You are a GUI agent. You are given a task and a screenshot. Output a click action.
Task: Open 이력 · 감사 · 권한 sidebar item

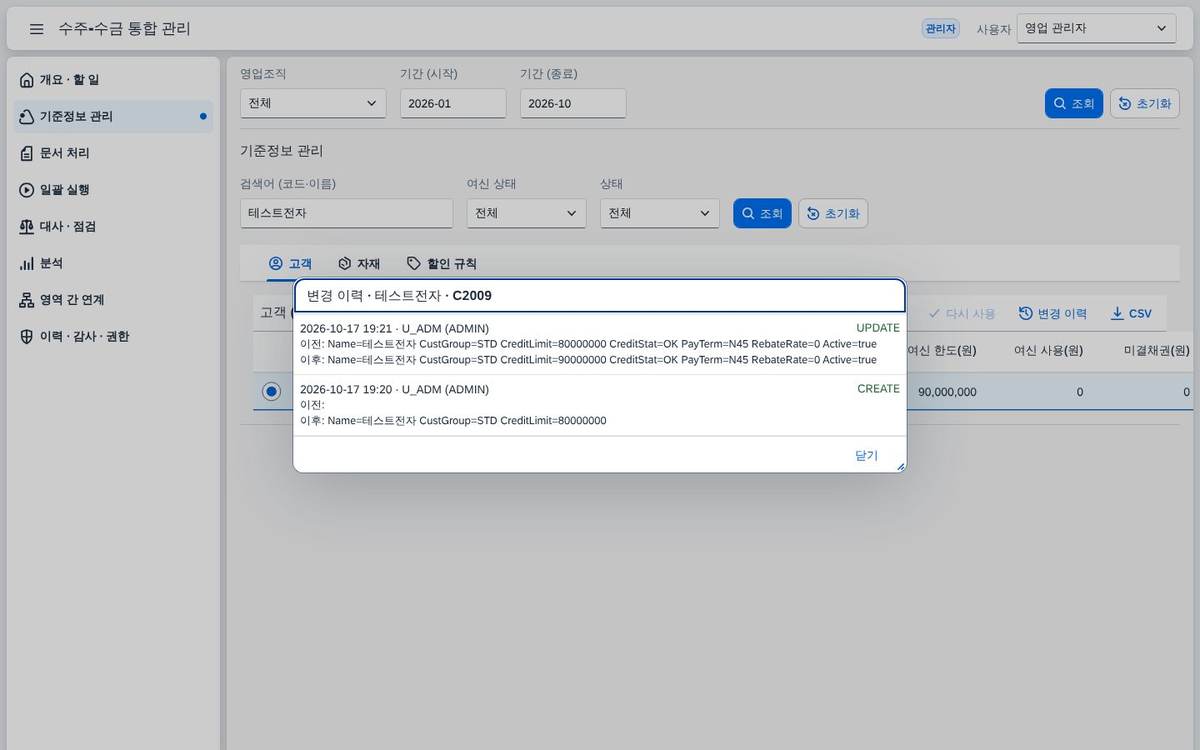(113, 336)
